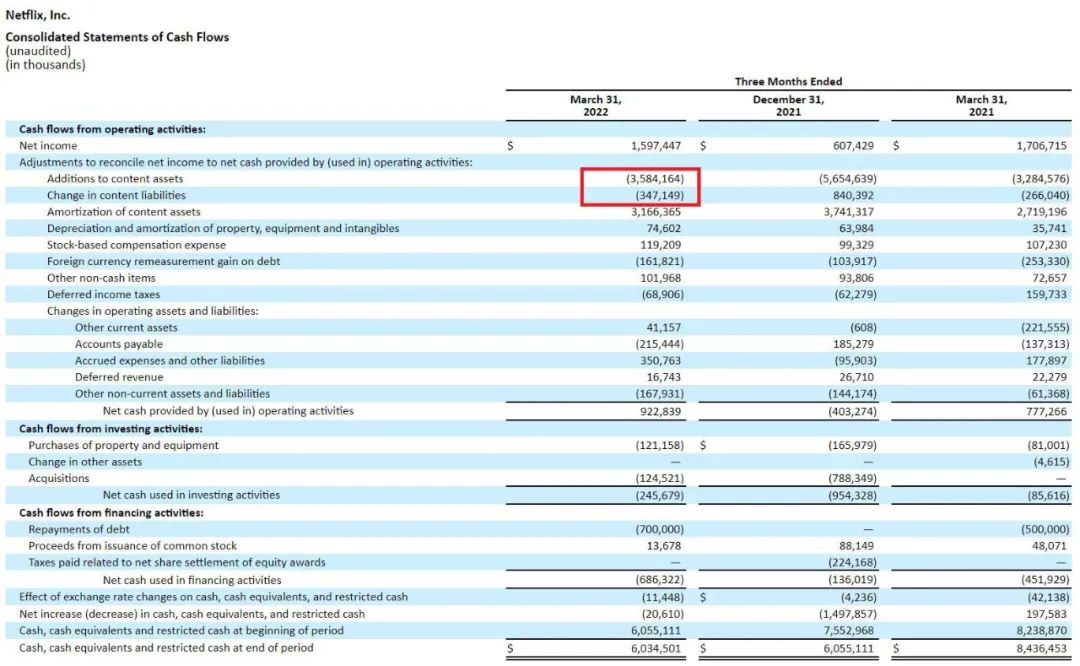Select 'Cash flows from operating activities:' row label
The width and height of the screenshot is (1080, 666).
pos(112,129)
